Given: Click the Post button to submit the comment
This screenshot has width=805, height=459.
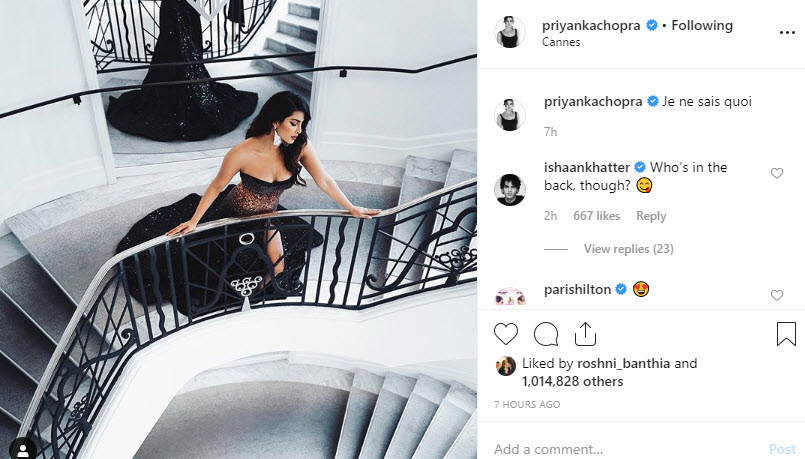Looking at the screenshot, I should [x=782, y=449].
